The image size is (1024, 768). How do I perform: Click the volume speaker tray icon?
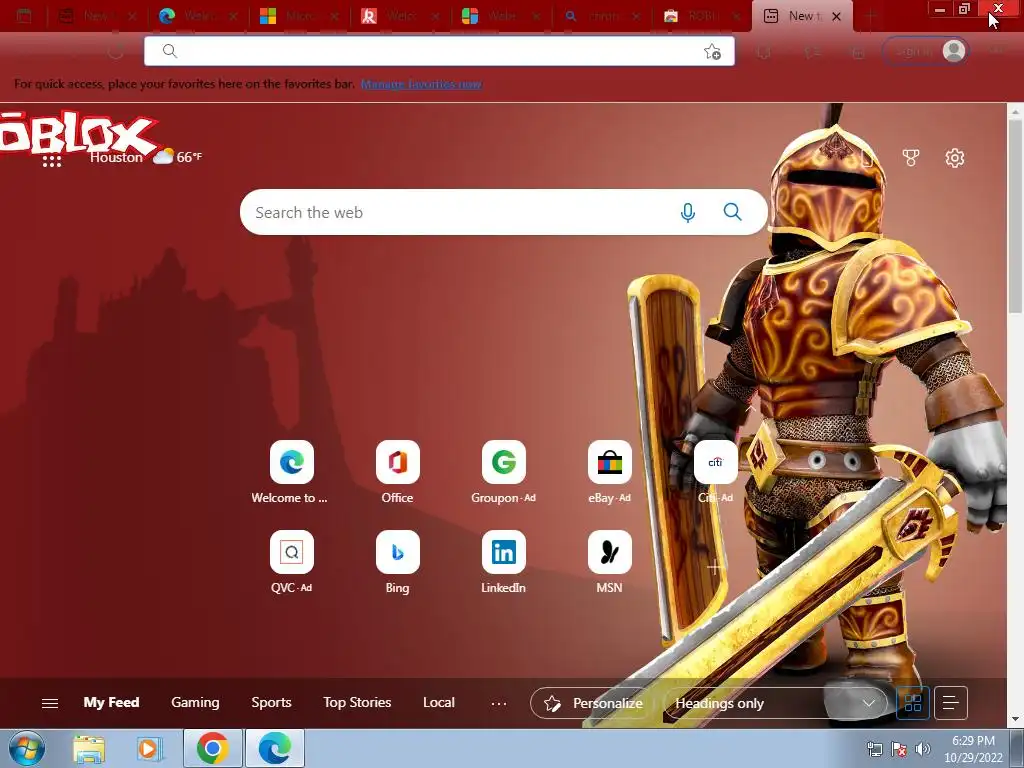pyautogui.click(x=922, y=750)
